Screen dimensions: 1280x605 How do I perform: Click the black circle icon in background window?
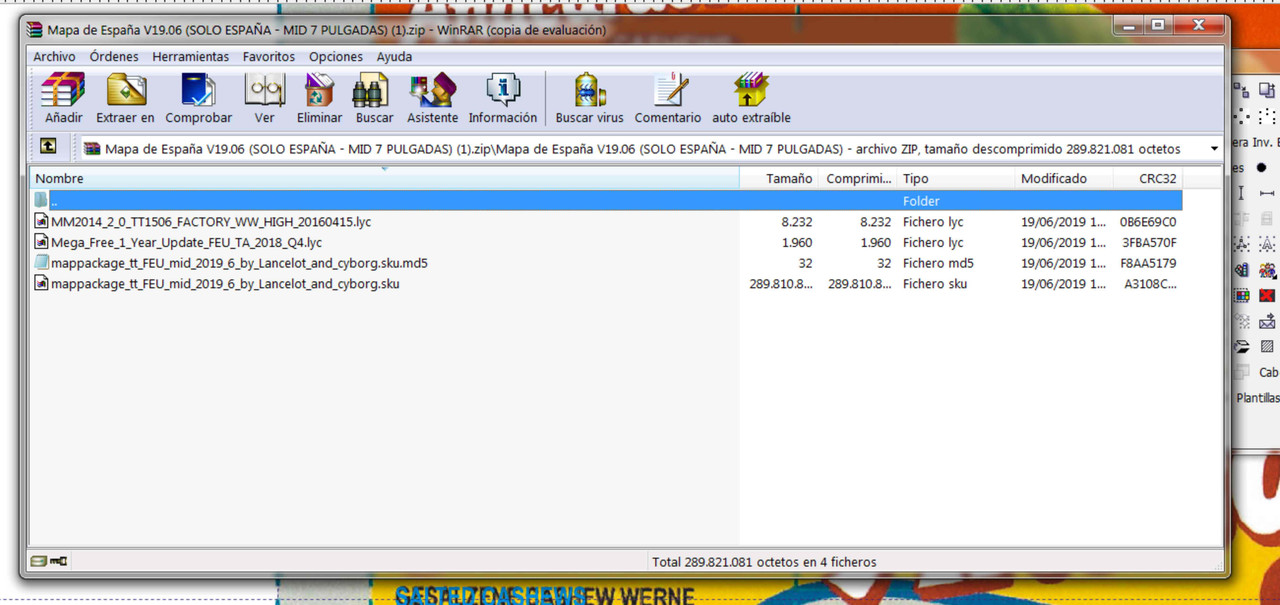[x=1261, y=167]
